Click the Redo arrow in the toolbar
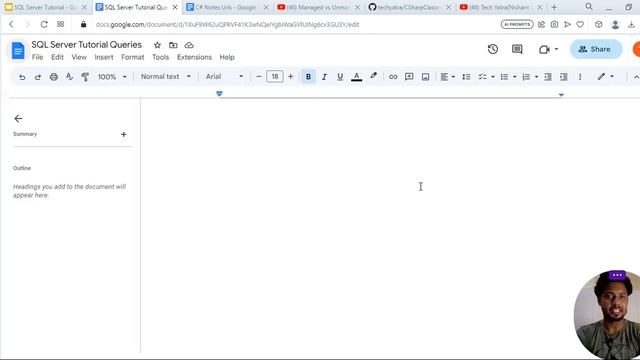 point(38,77)
